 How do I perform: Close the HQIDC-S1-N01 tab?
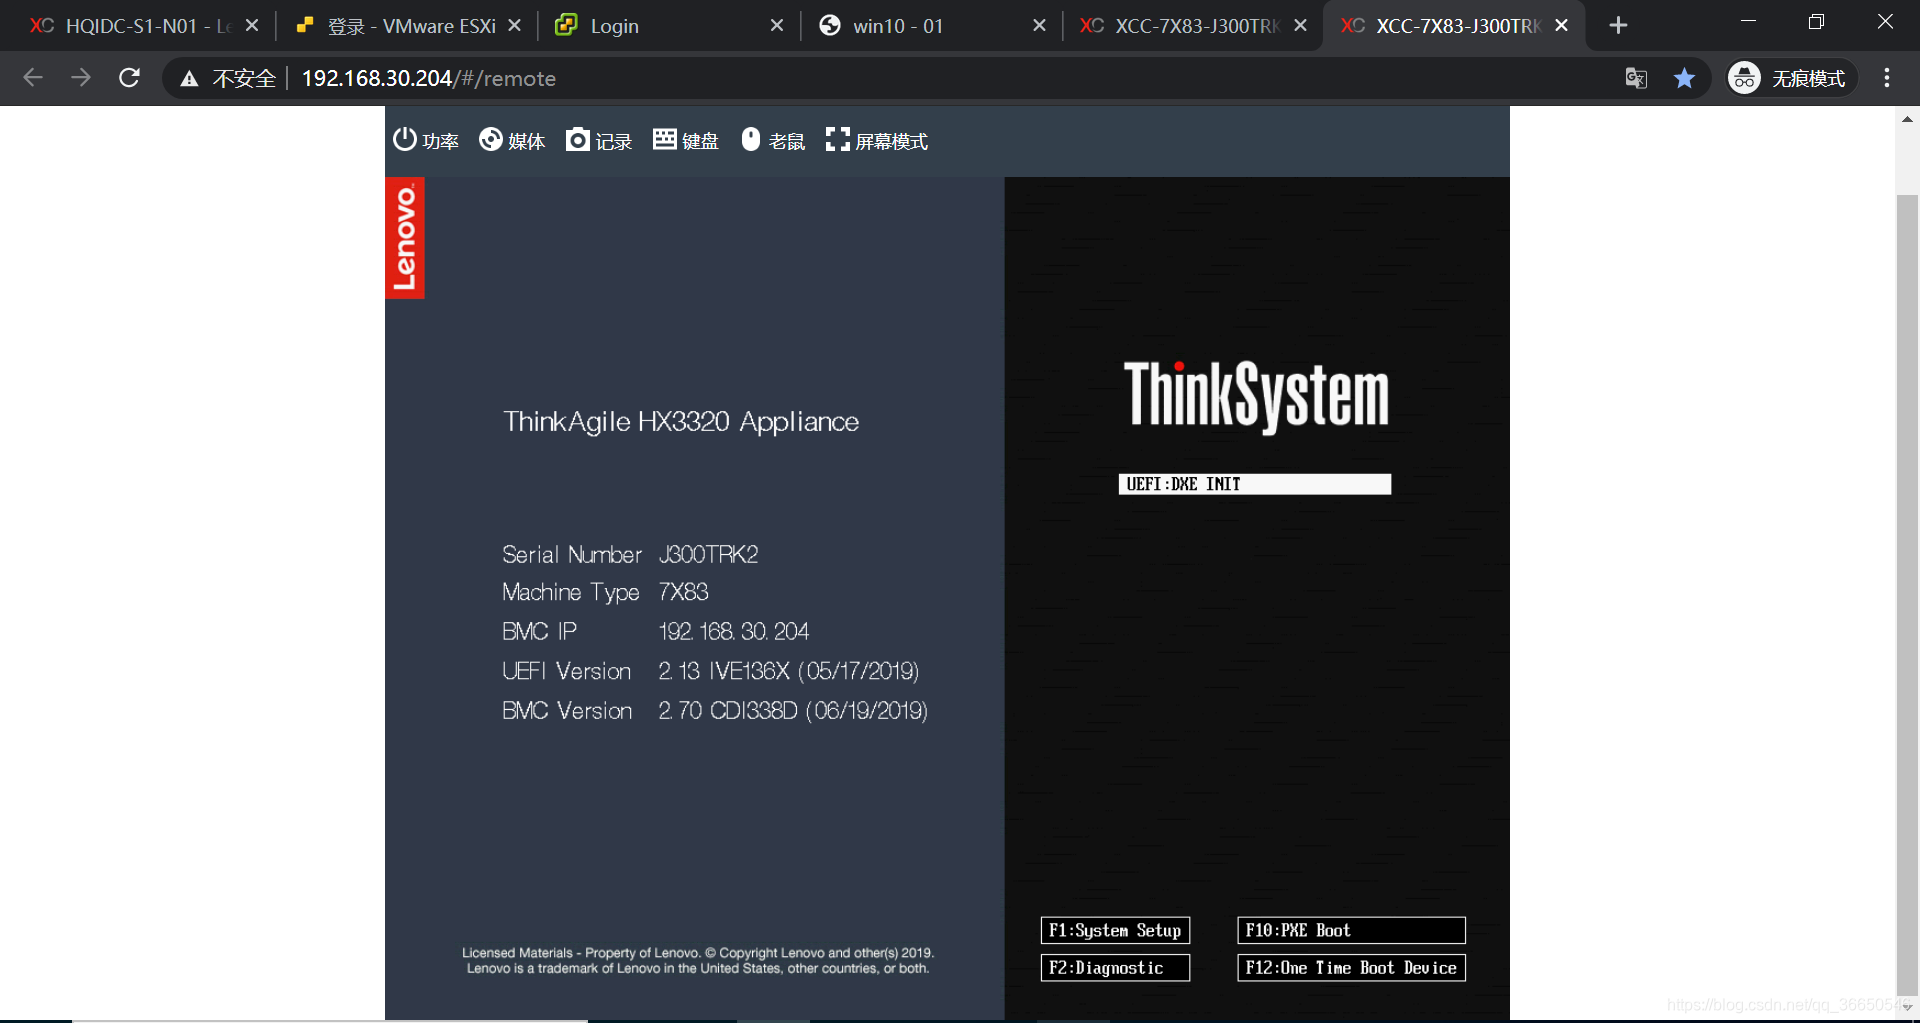point(252,26)
